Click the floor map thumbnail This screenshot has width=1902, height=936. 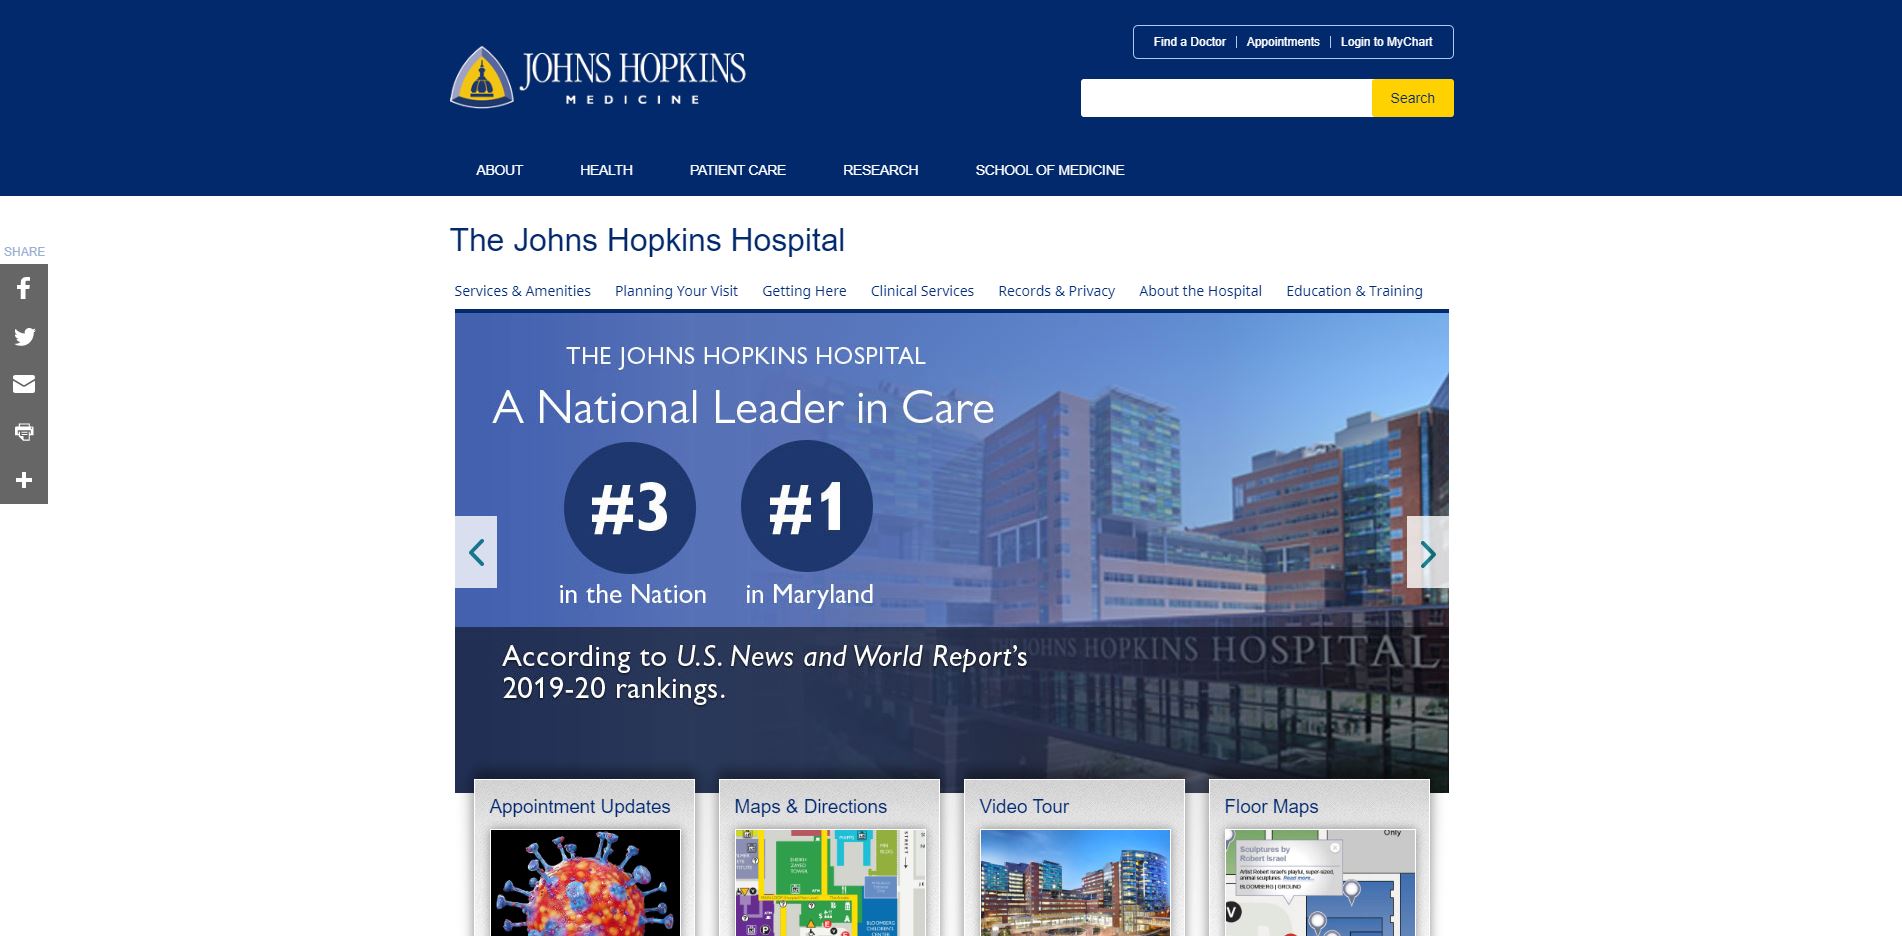[1320, 883]
